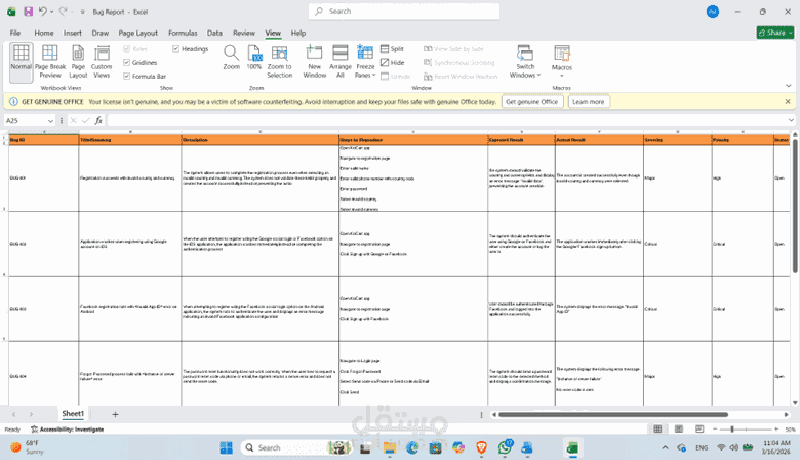Screen dimensions: 800x460
Task: Click the Split window button
Action: pyautogui.click(x=392, y=48)
